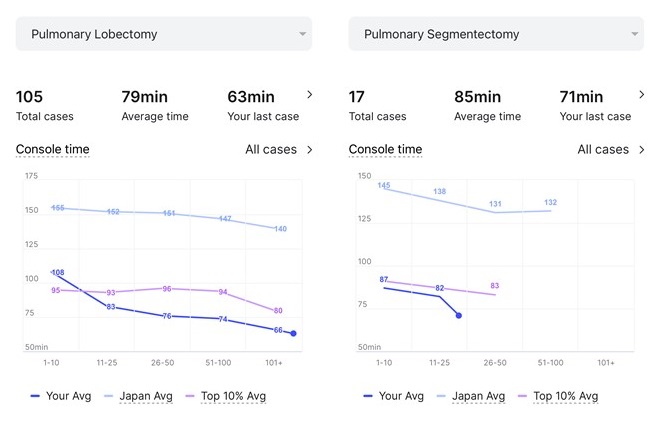Expand All cases filter in Segmentectomy panel

click(611, 150)
